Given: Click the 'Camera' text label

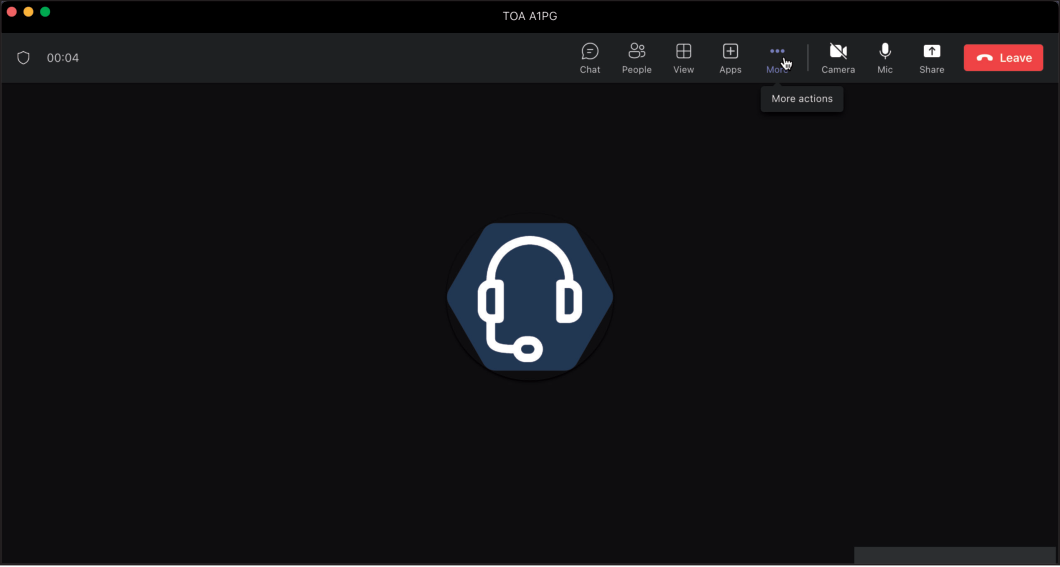Looking at the screenshot, I should point(838,70).
